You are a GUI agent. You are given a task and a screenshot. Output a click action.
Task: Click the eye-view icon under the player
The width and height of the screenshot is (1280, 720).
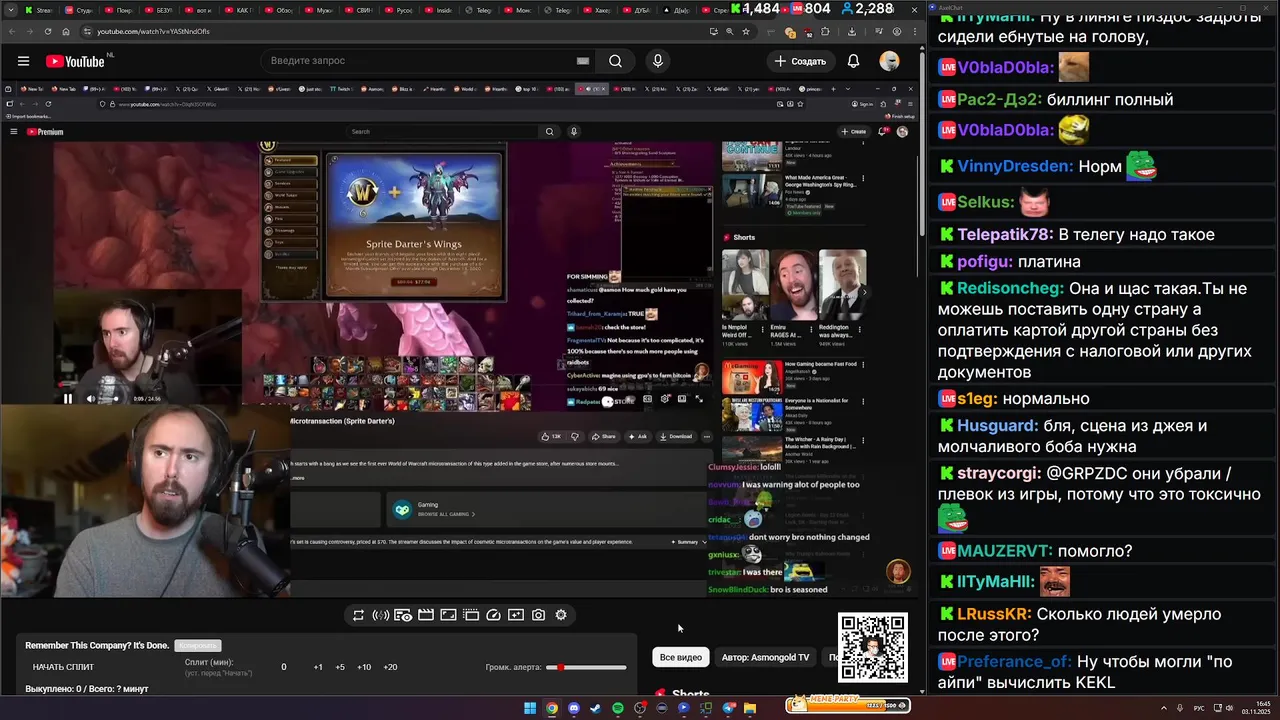403,615
